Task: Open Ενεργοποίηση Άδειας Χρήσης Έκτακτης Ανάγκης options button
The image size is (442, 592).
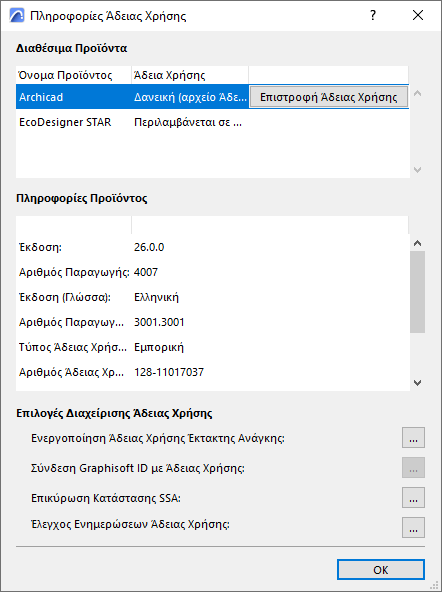Action: [413, 438]
